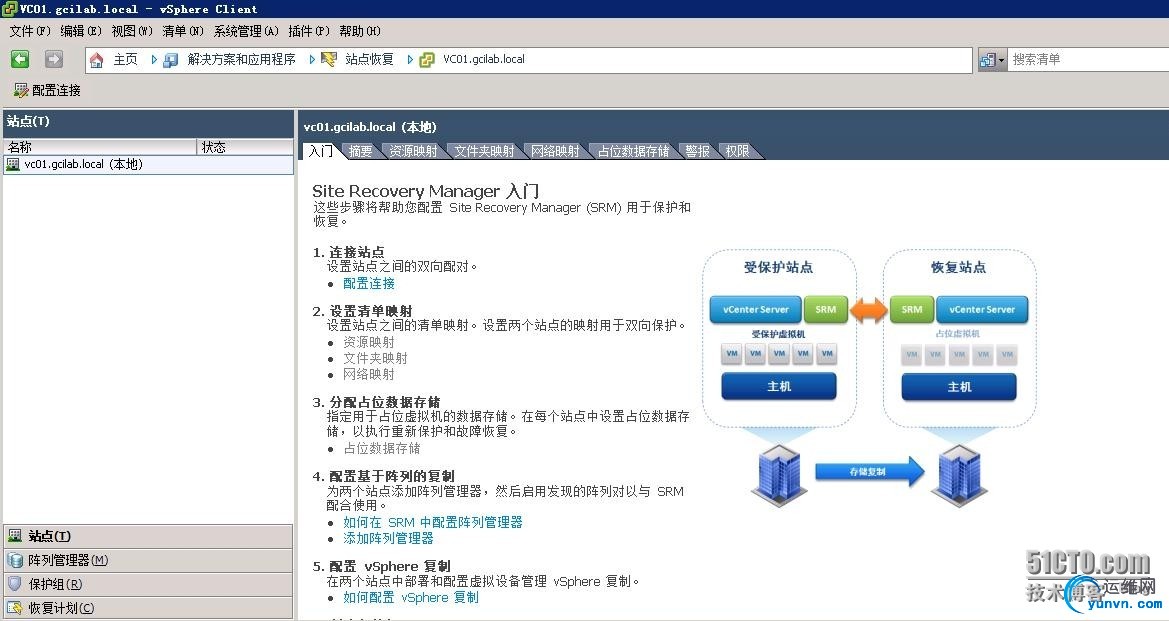Click the site icon for vc01.gcilab.local row
This screenshot has height=621, width=1169.
coord(13,165)
